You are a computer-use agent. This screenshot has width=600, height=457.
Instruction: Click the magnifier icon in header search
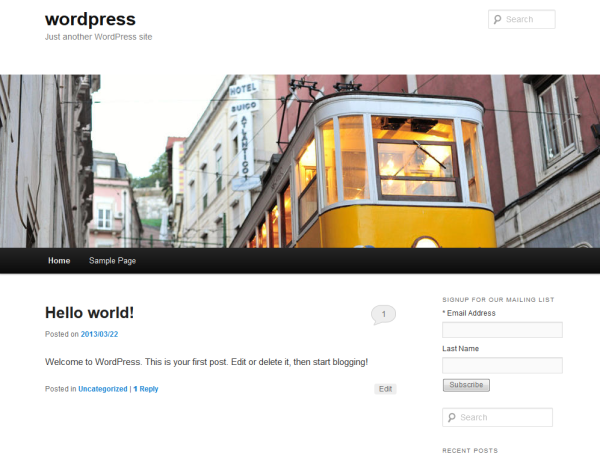click(x=497, y=19)
